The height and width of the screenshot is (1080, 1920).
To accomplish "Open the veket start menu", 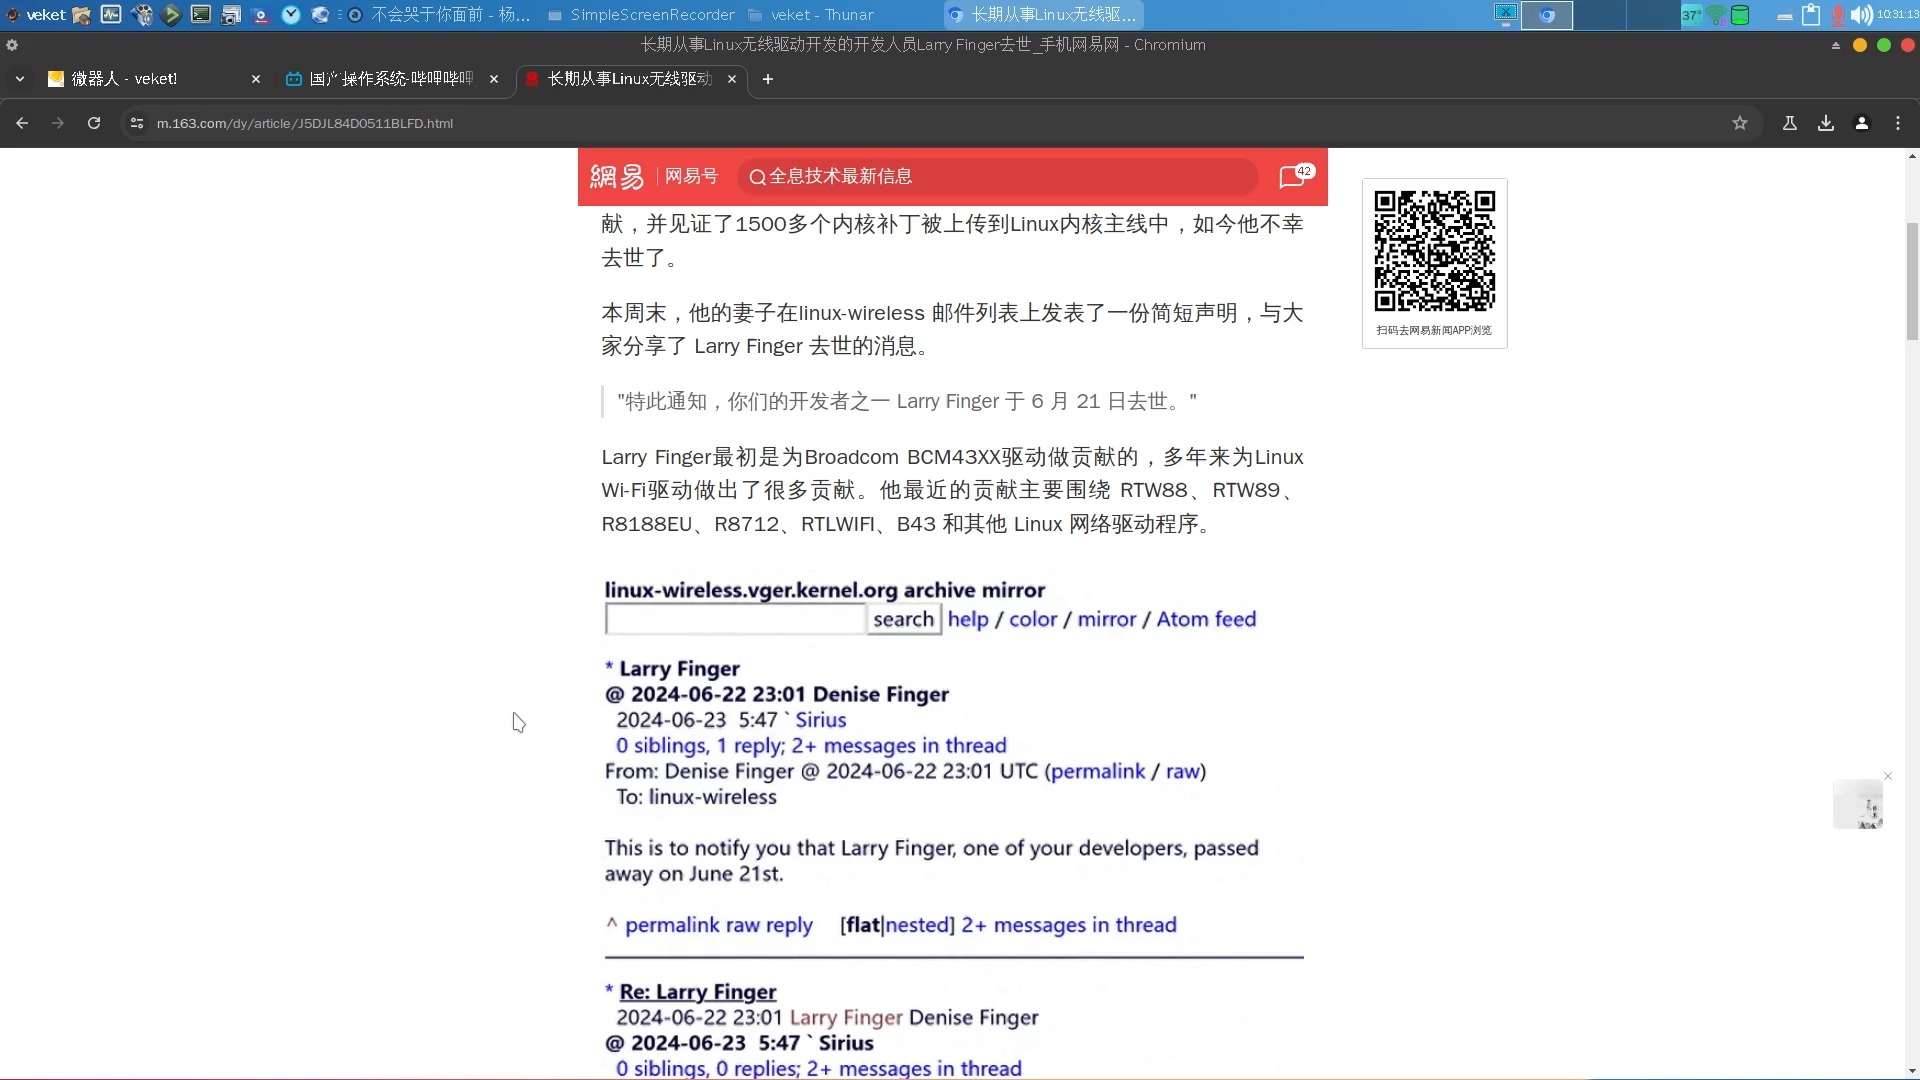I will pos(36,14).
